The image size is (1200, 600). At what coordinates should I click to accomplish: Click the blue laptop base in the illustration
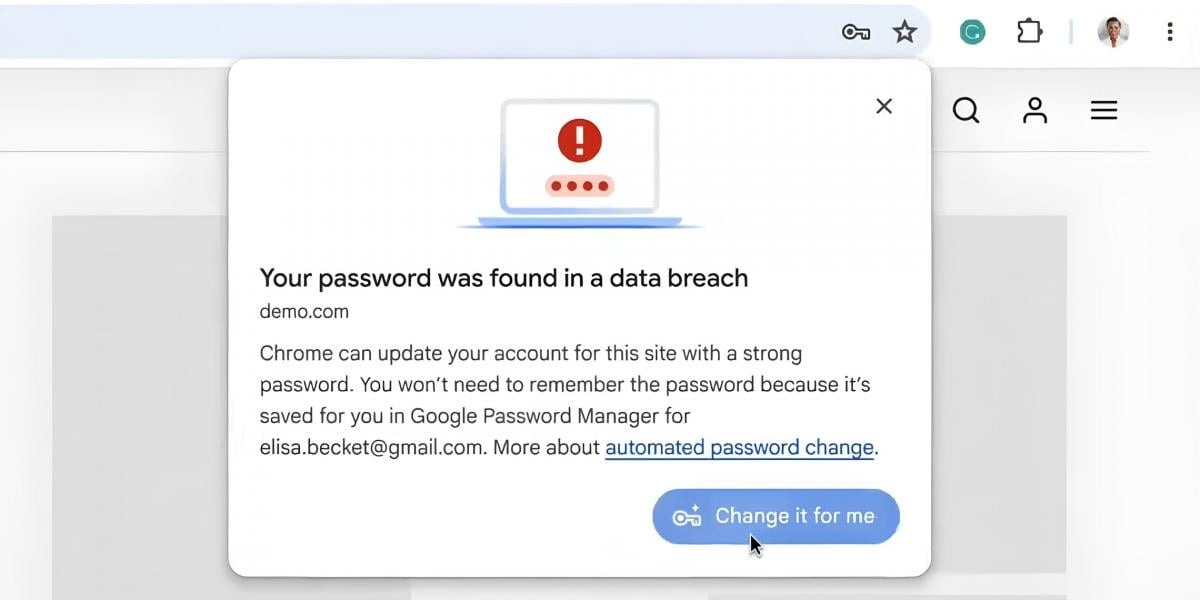click(579, 222)
